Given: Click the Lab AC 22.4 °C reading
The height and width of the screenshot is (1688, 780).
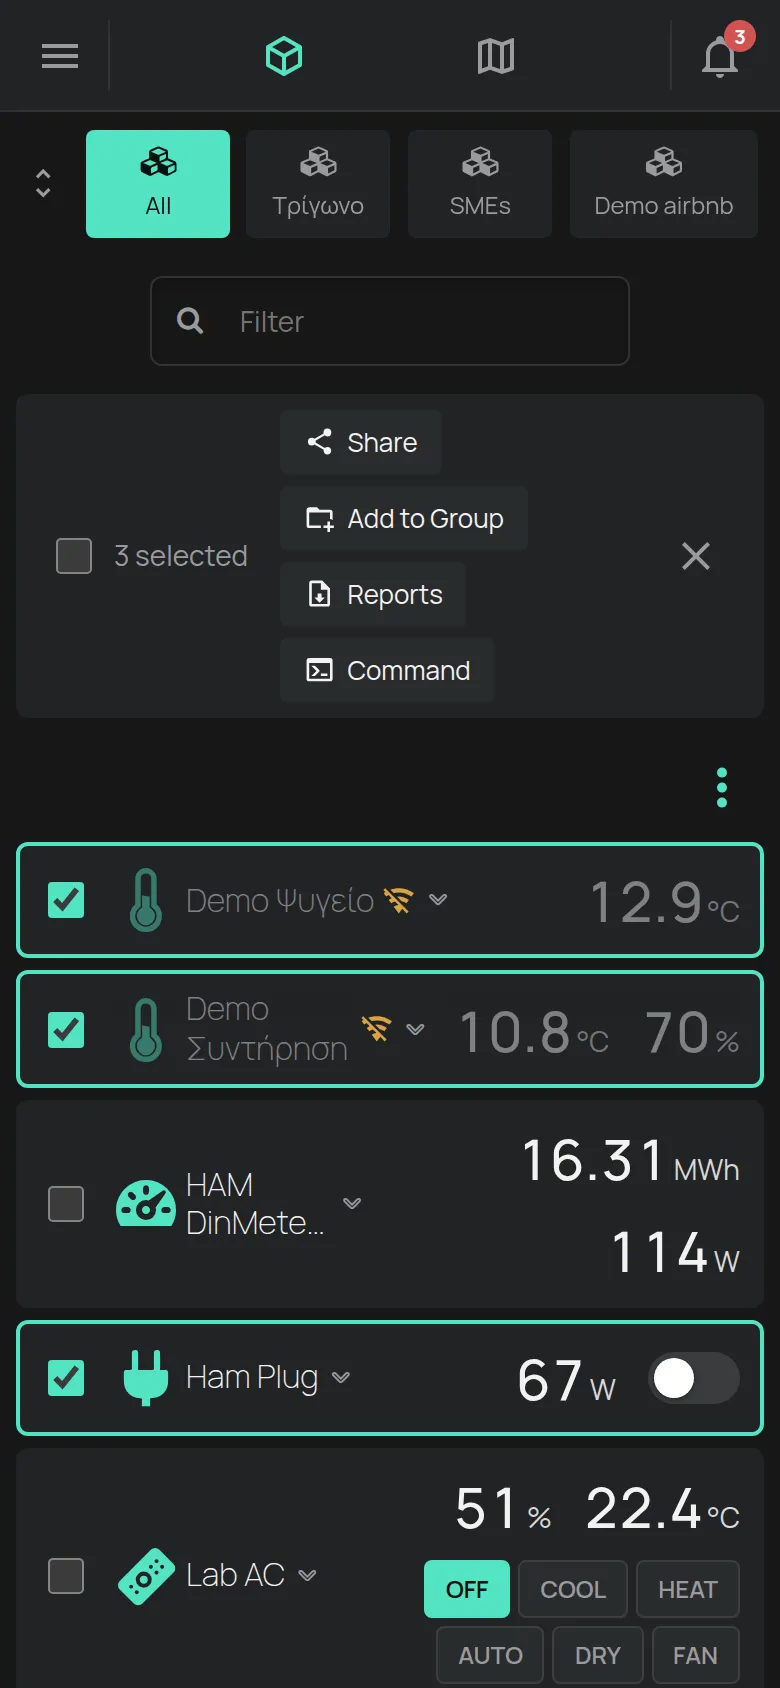Looking at the screenshot, I should point(662,1508).
